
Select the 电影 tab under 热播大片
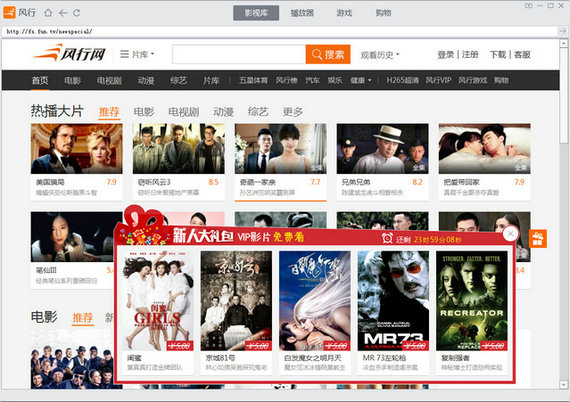(x=144, y=112)
